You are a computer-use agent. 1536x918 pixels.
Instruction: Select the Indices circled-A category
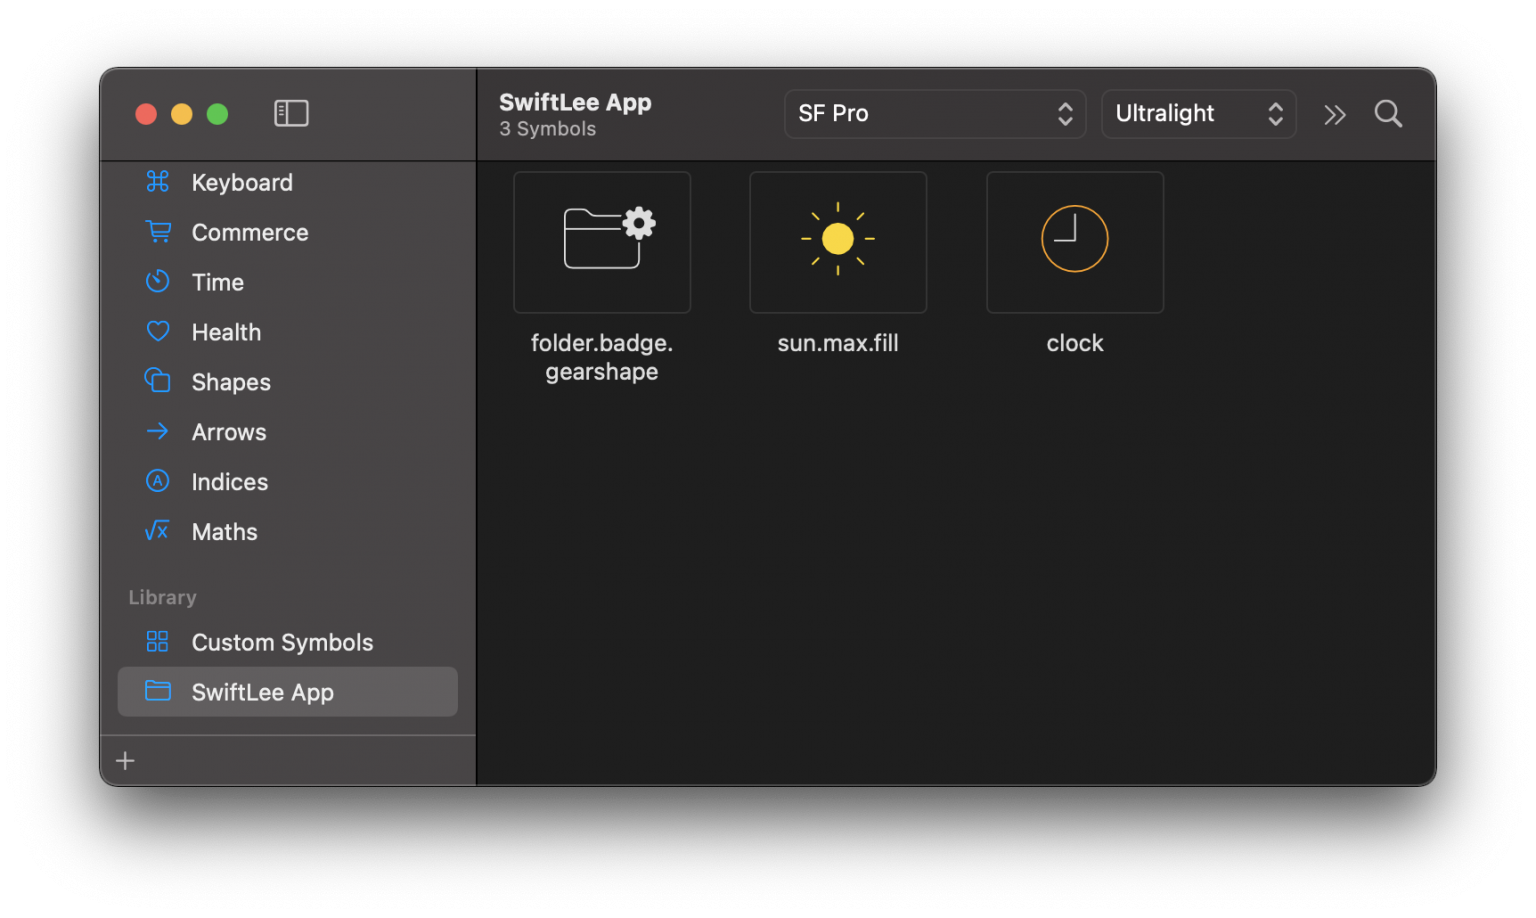click(158, 481)
